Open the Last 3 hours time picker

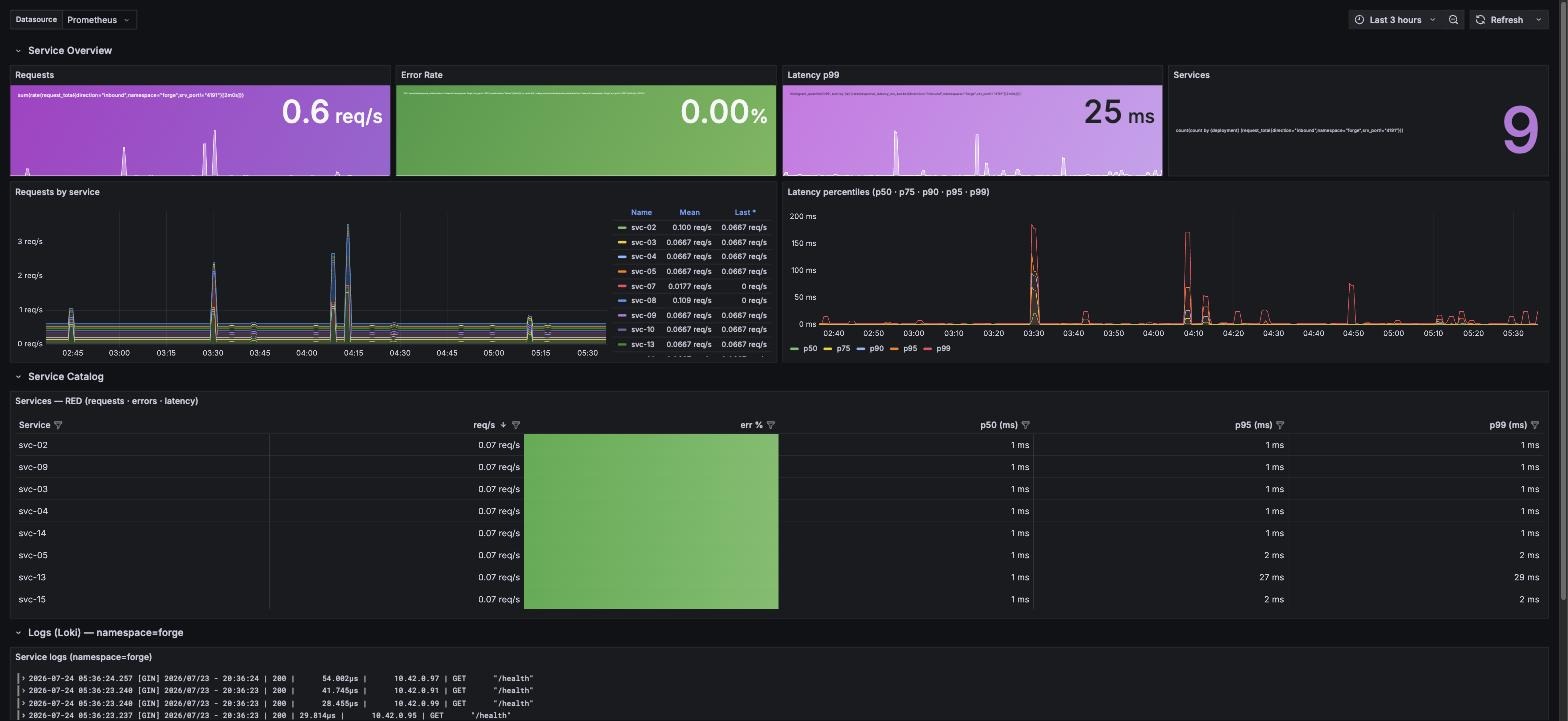tap(1394, 20)
